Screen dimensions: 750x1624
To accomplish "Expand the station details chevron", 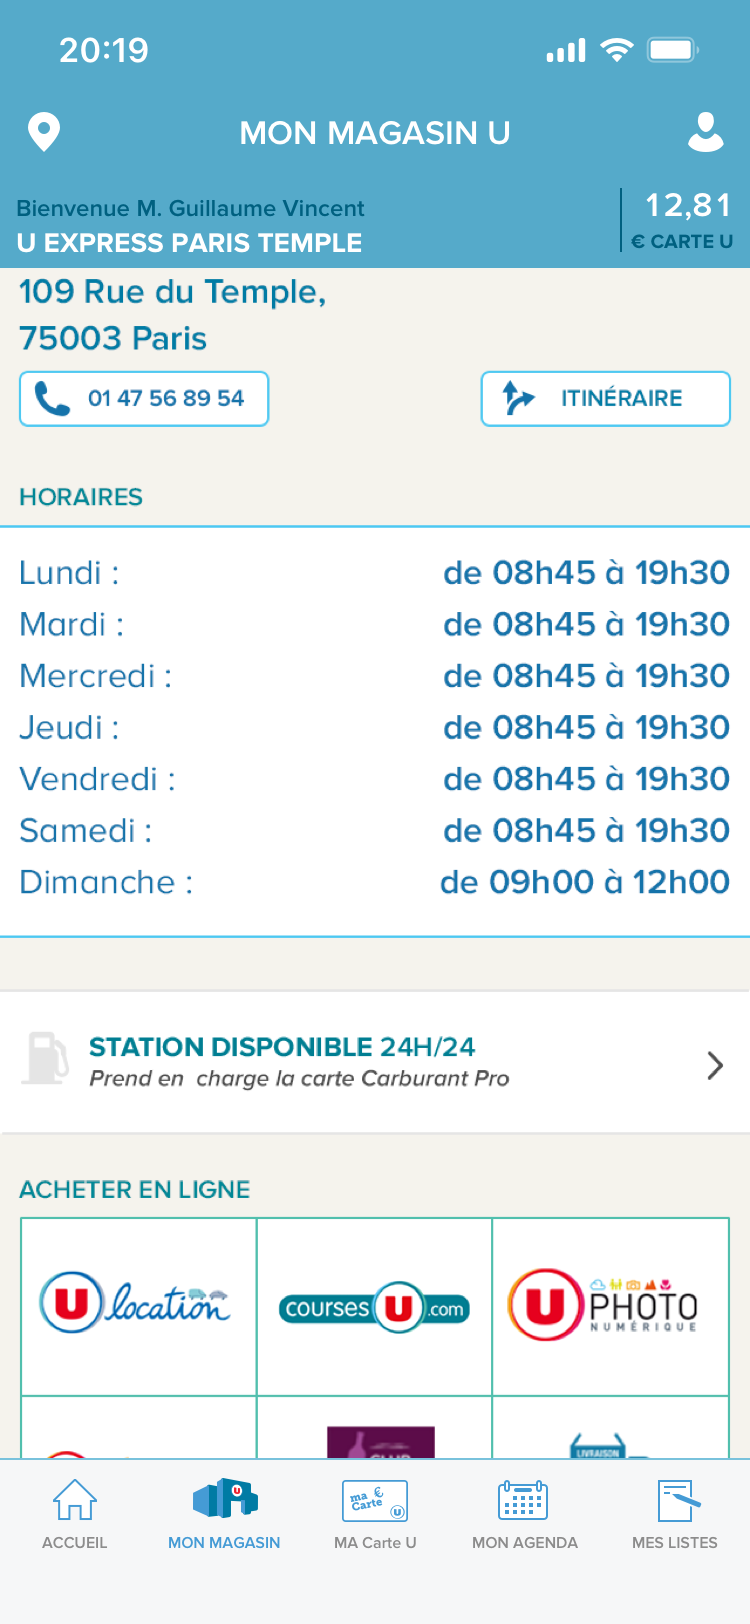I will pos(715,1065).
